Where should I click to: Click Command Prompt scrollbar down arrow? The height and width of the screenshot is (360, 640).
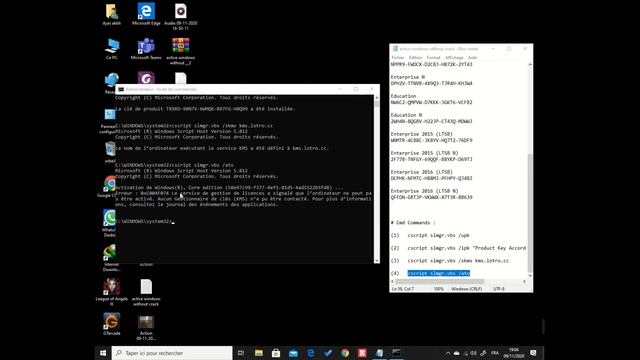pyautogui.click(x=376, y=260)
